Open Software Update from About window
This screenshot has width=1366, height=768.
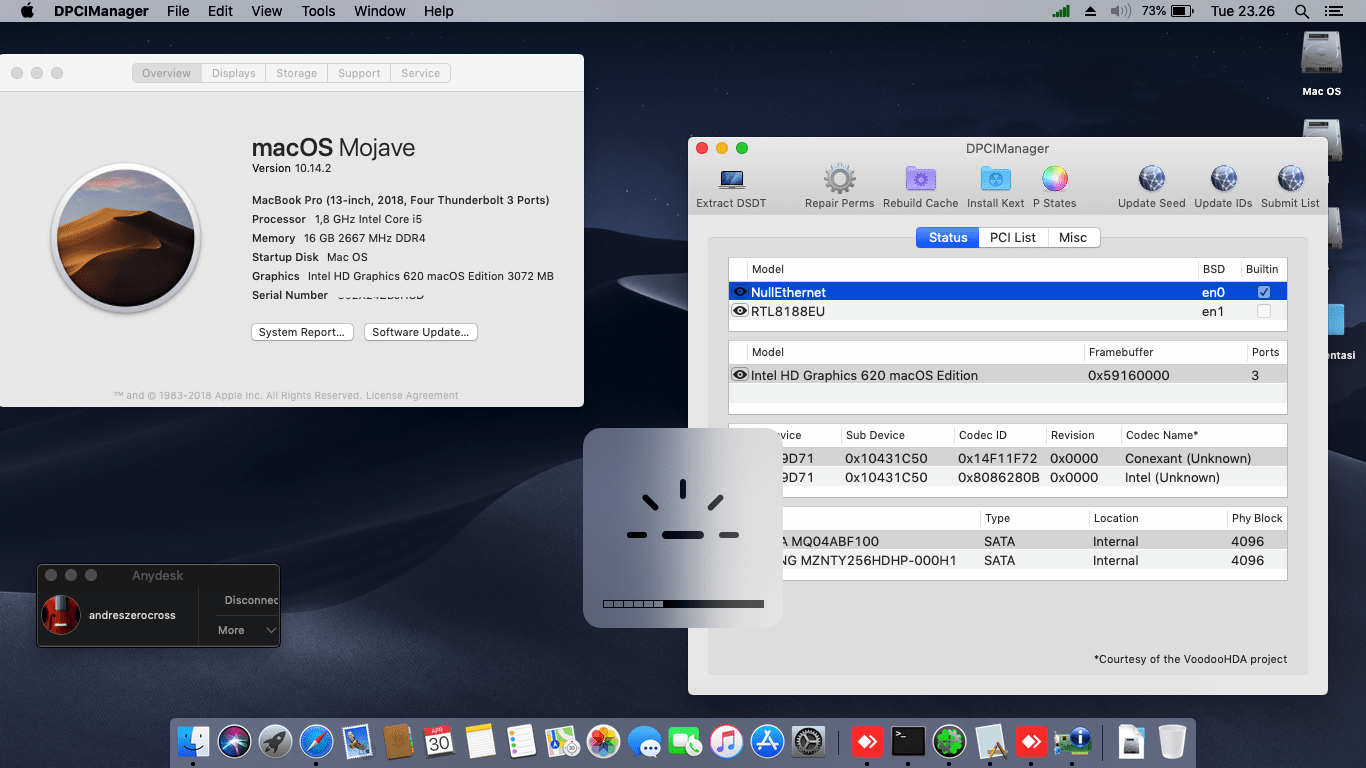pyautogui.click(x=420, y=331)
